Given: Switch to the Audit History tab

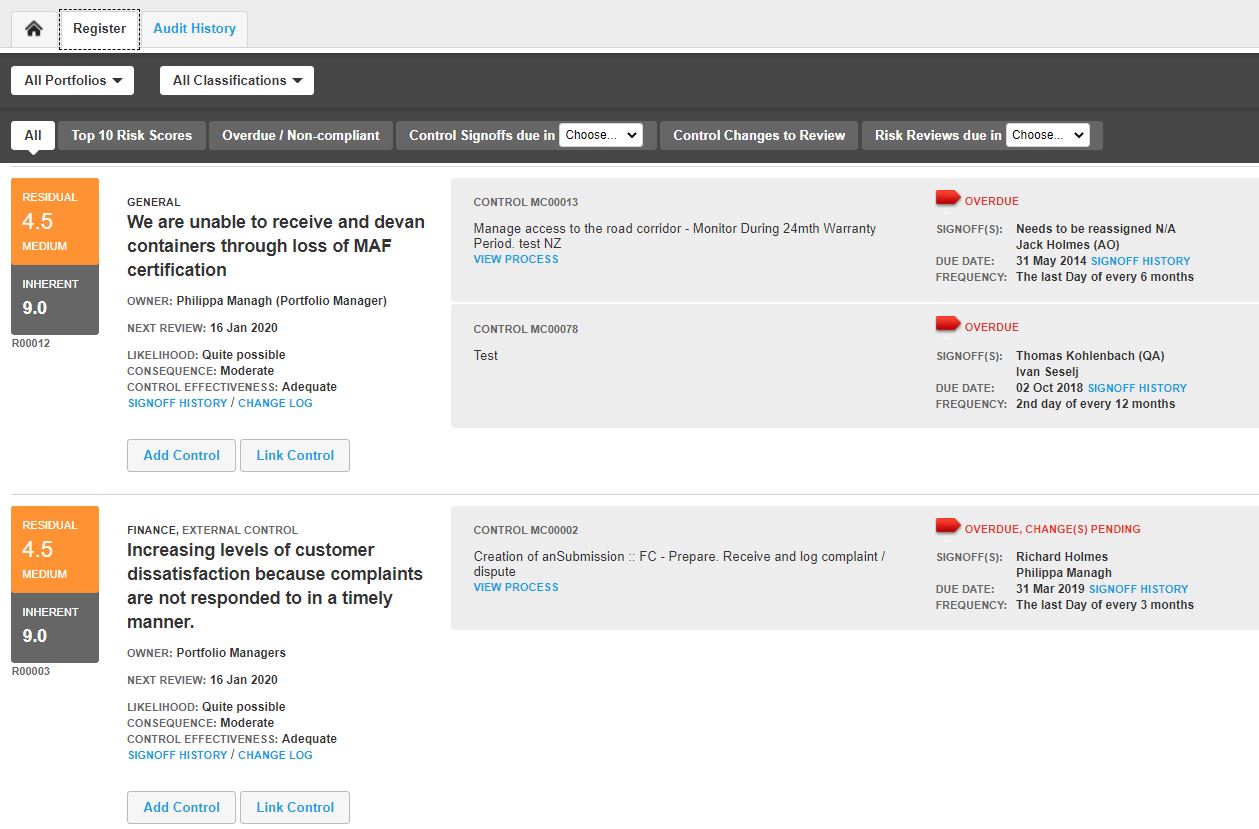Looking at the screenshot, I should 194,28.
